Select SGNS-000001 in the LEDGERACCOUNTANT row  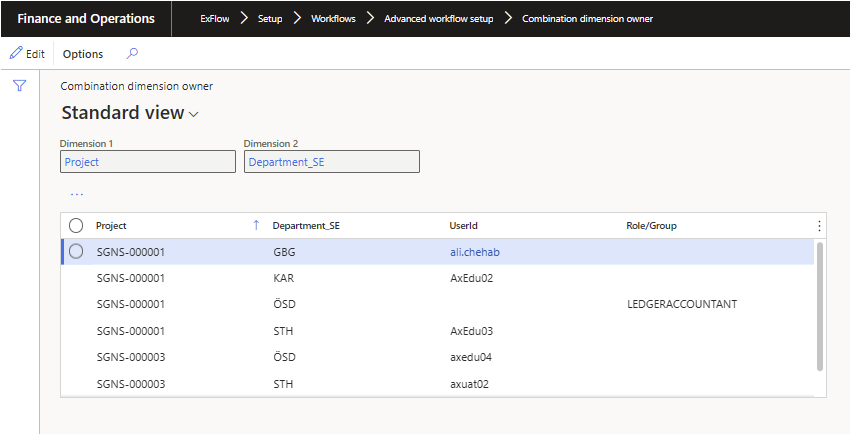coord(131,304)
